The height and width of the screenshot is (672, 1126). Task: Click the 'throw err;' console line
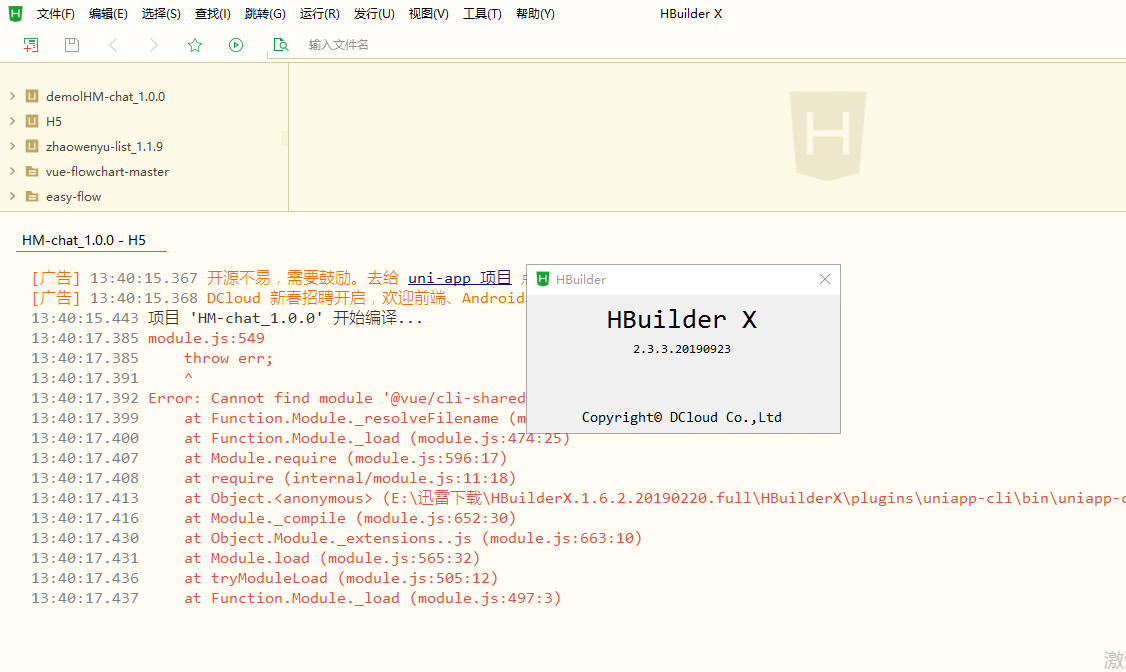pos(228,358)
